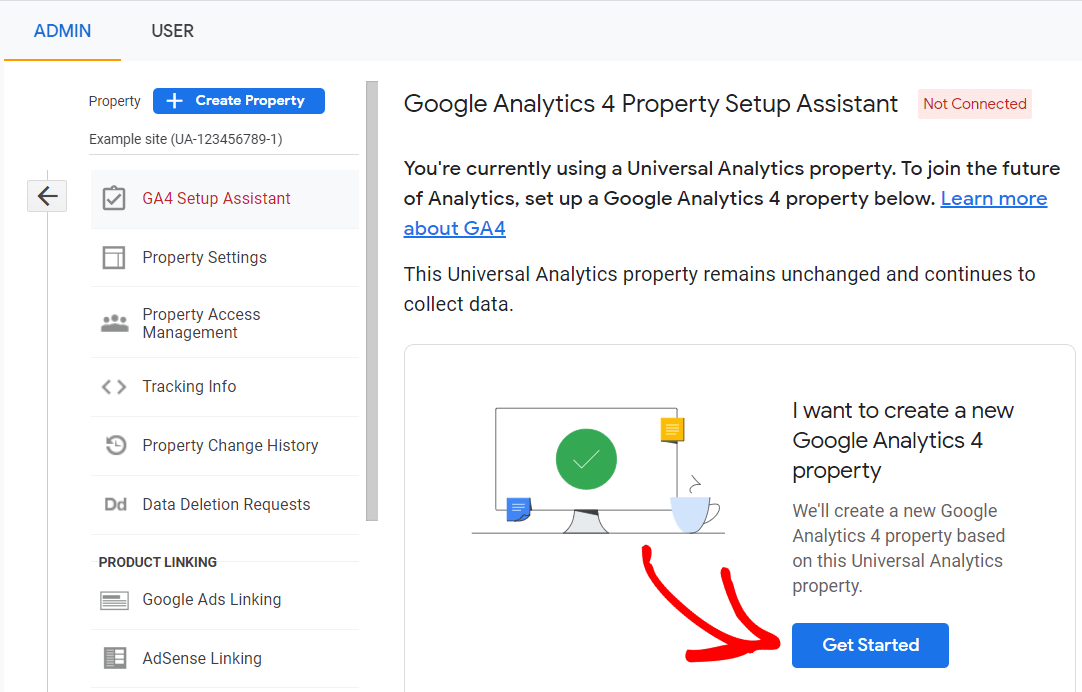Click the blue Get Started button
Image resolution: width=1082 pixels, height=692 pixels.
tap(870, 646)
